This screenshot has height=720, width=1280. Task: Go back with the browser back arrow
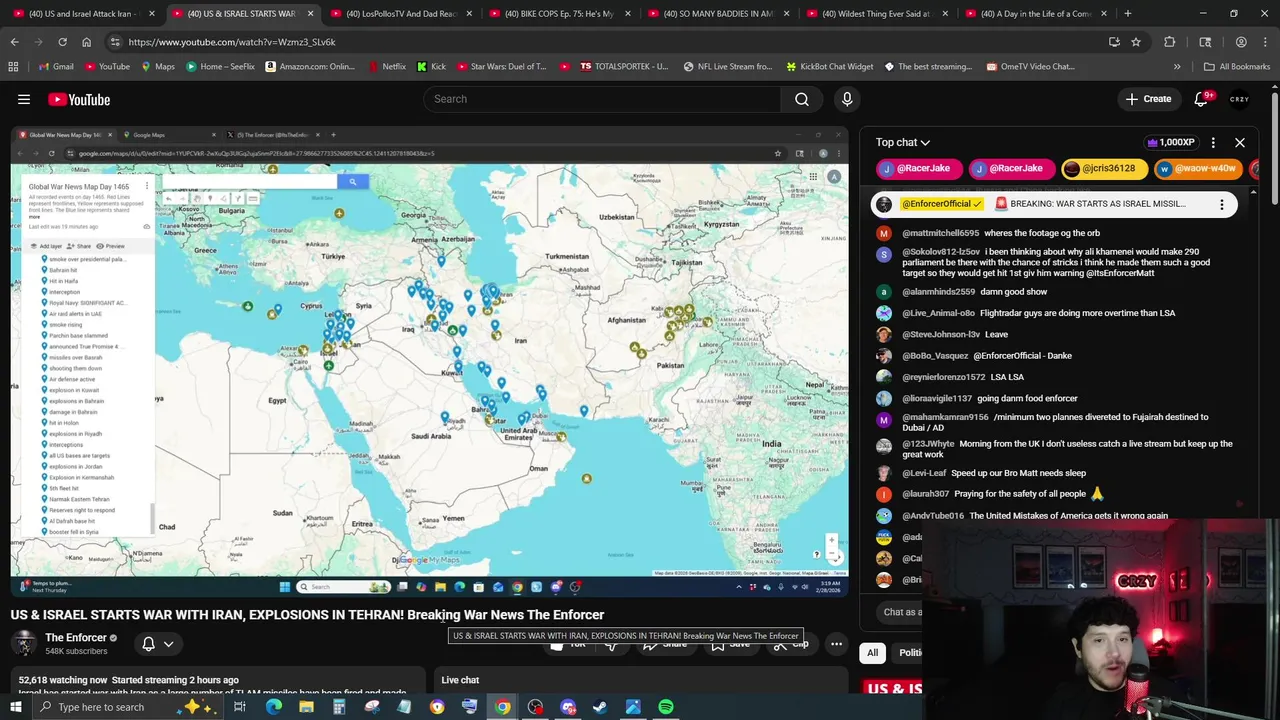[x=14, y=42]
